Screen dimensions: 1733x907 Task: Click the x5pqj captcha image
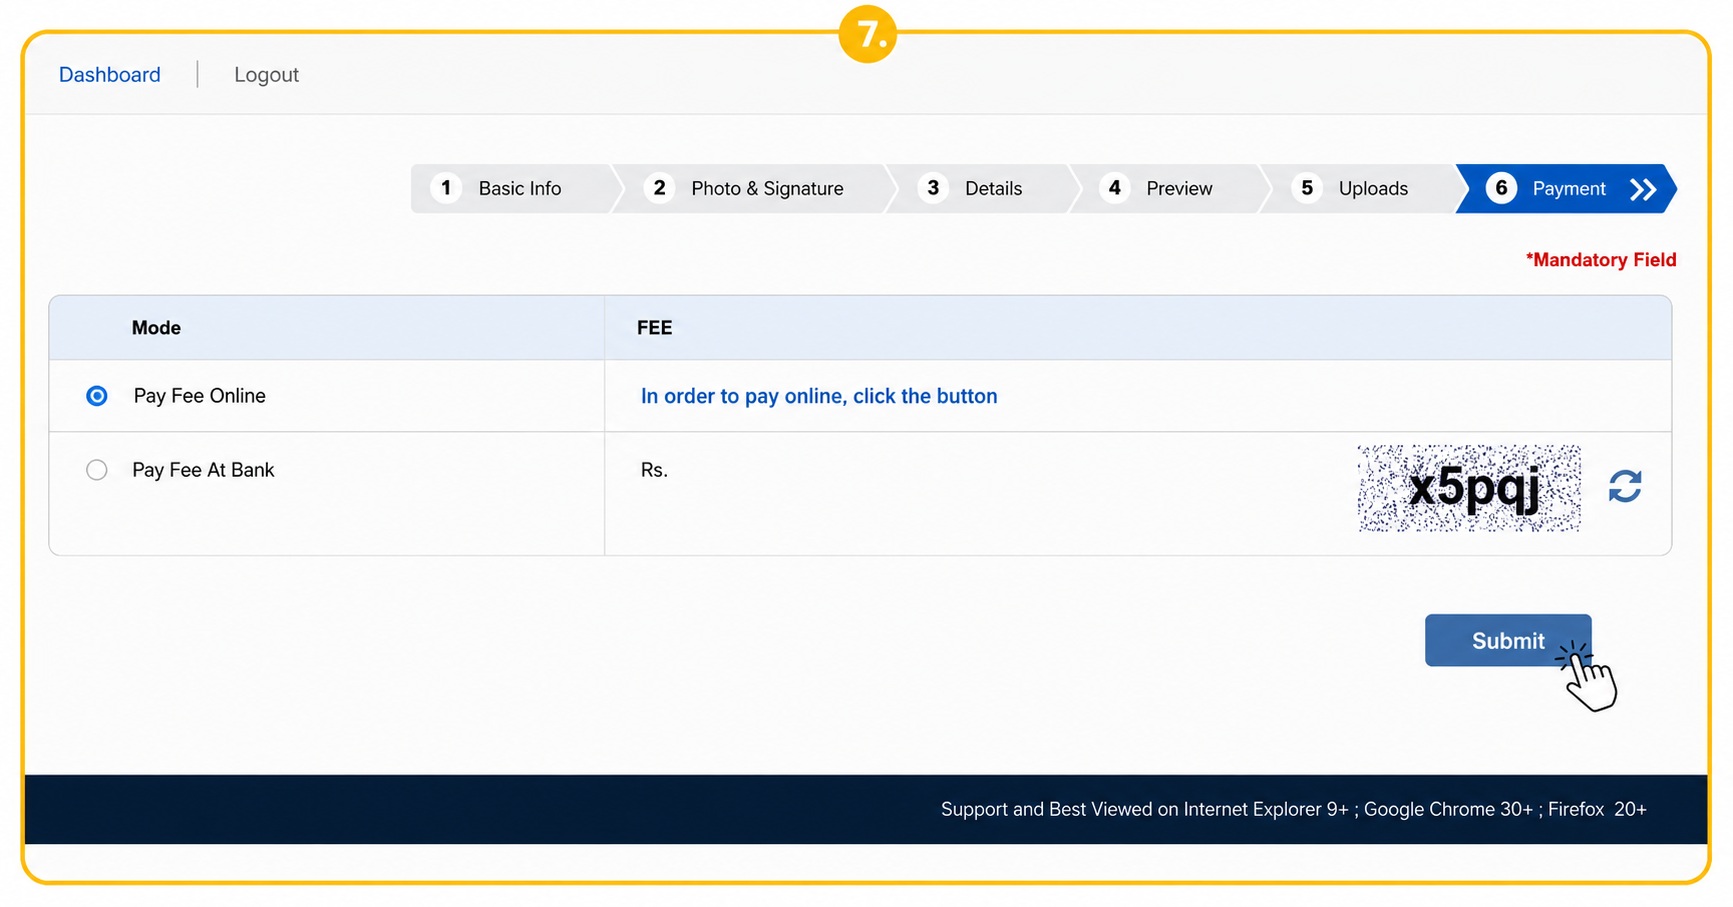[x=1469, y=488]
